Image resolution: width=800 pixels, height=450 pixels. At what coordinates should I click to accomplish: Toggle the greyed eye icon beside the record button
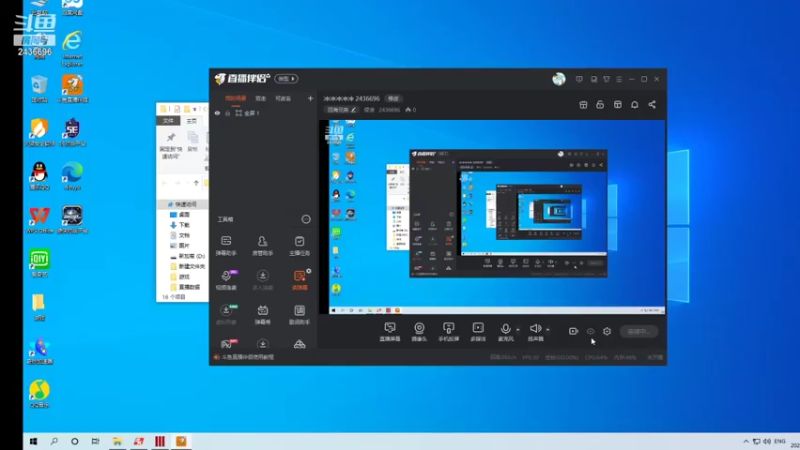(x=590, y=331)
